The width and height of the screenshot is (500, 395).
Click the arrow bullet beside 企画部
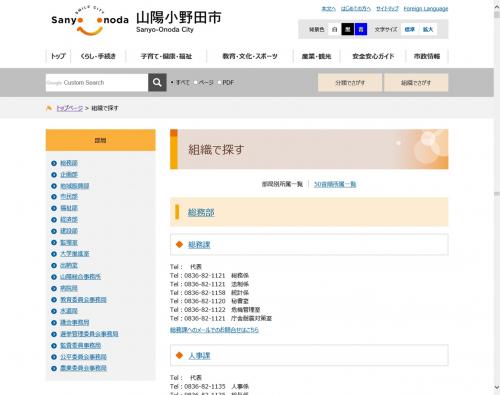54,175
